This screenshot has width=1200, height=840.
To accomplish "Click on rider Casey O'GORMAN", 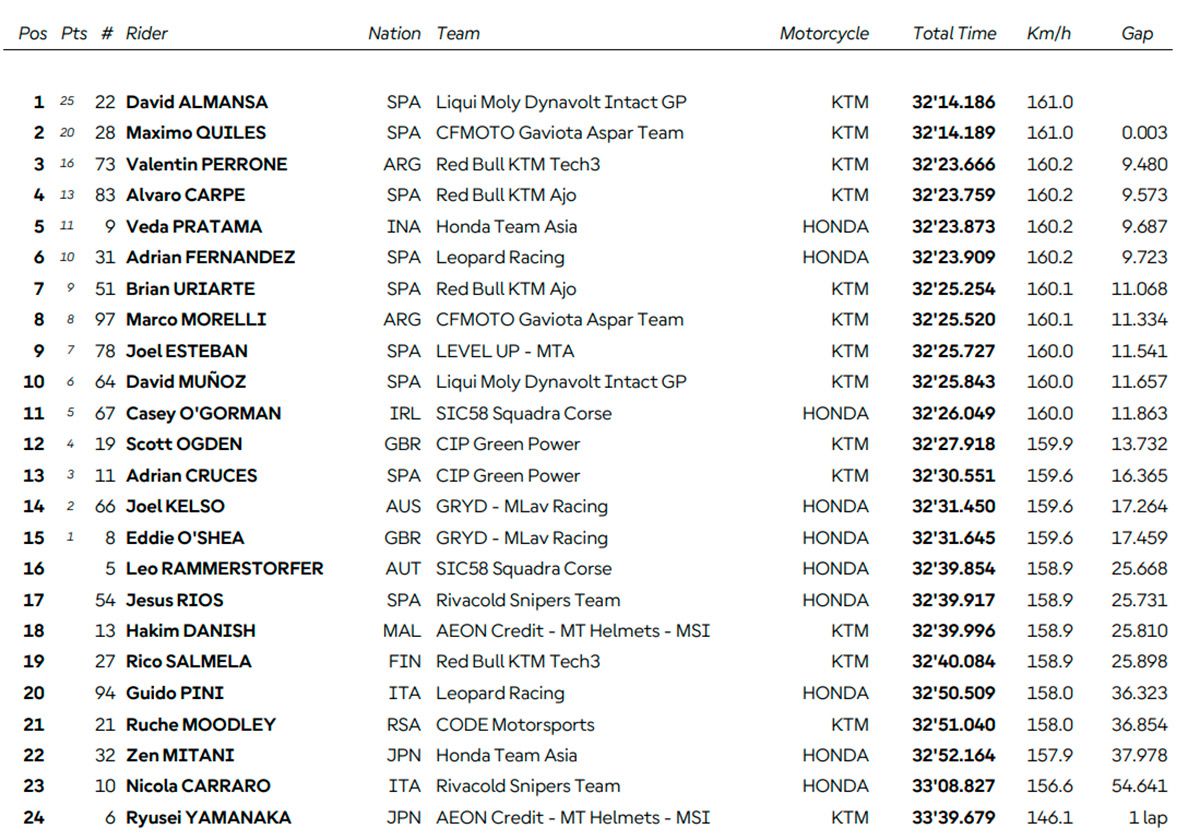I will coord(203,413).
